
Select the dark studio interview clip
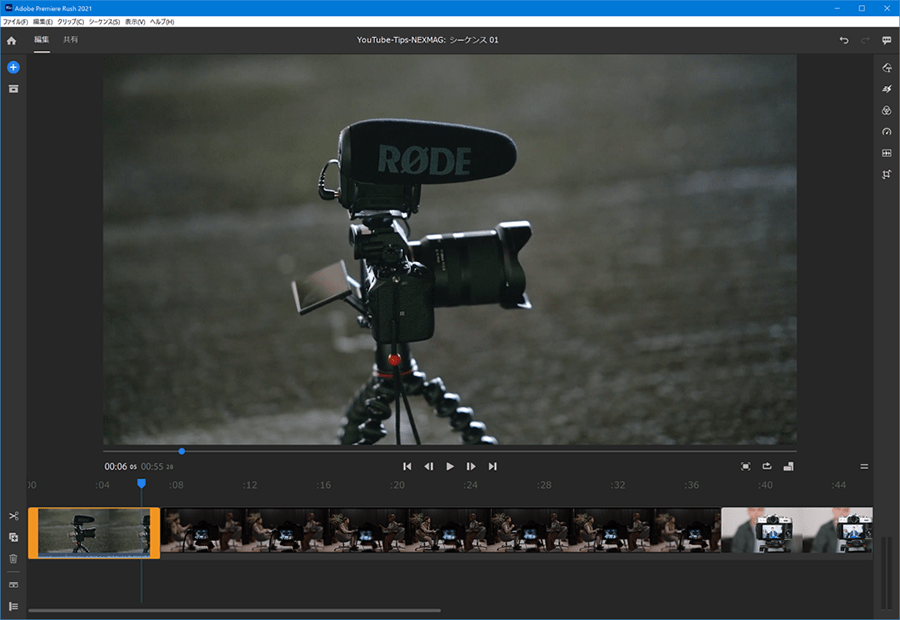(x=440, y=530)
